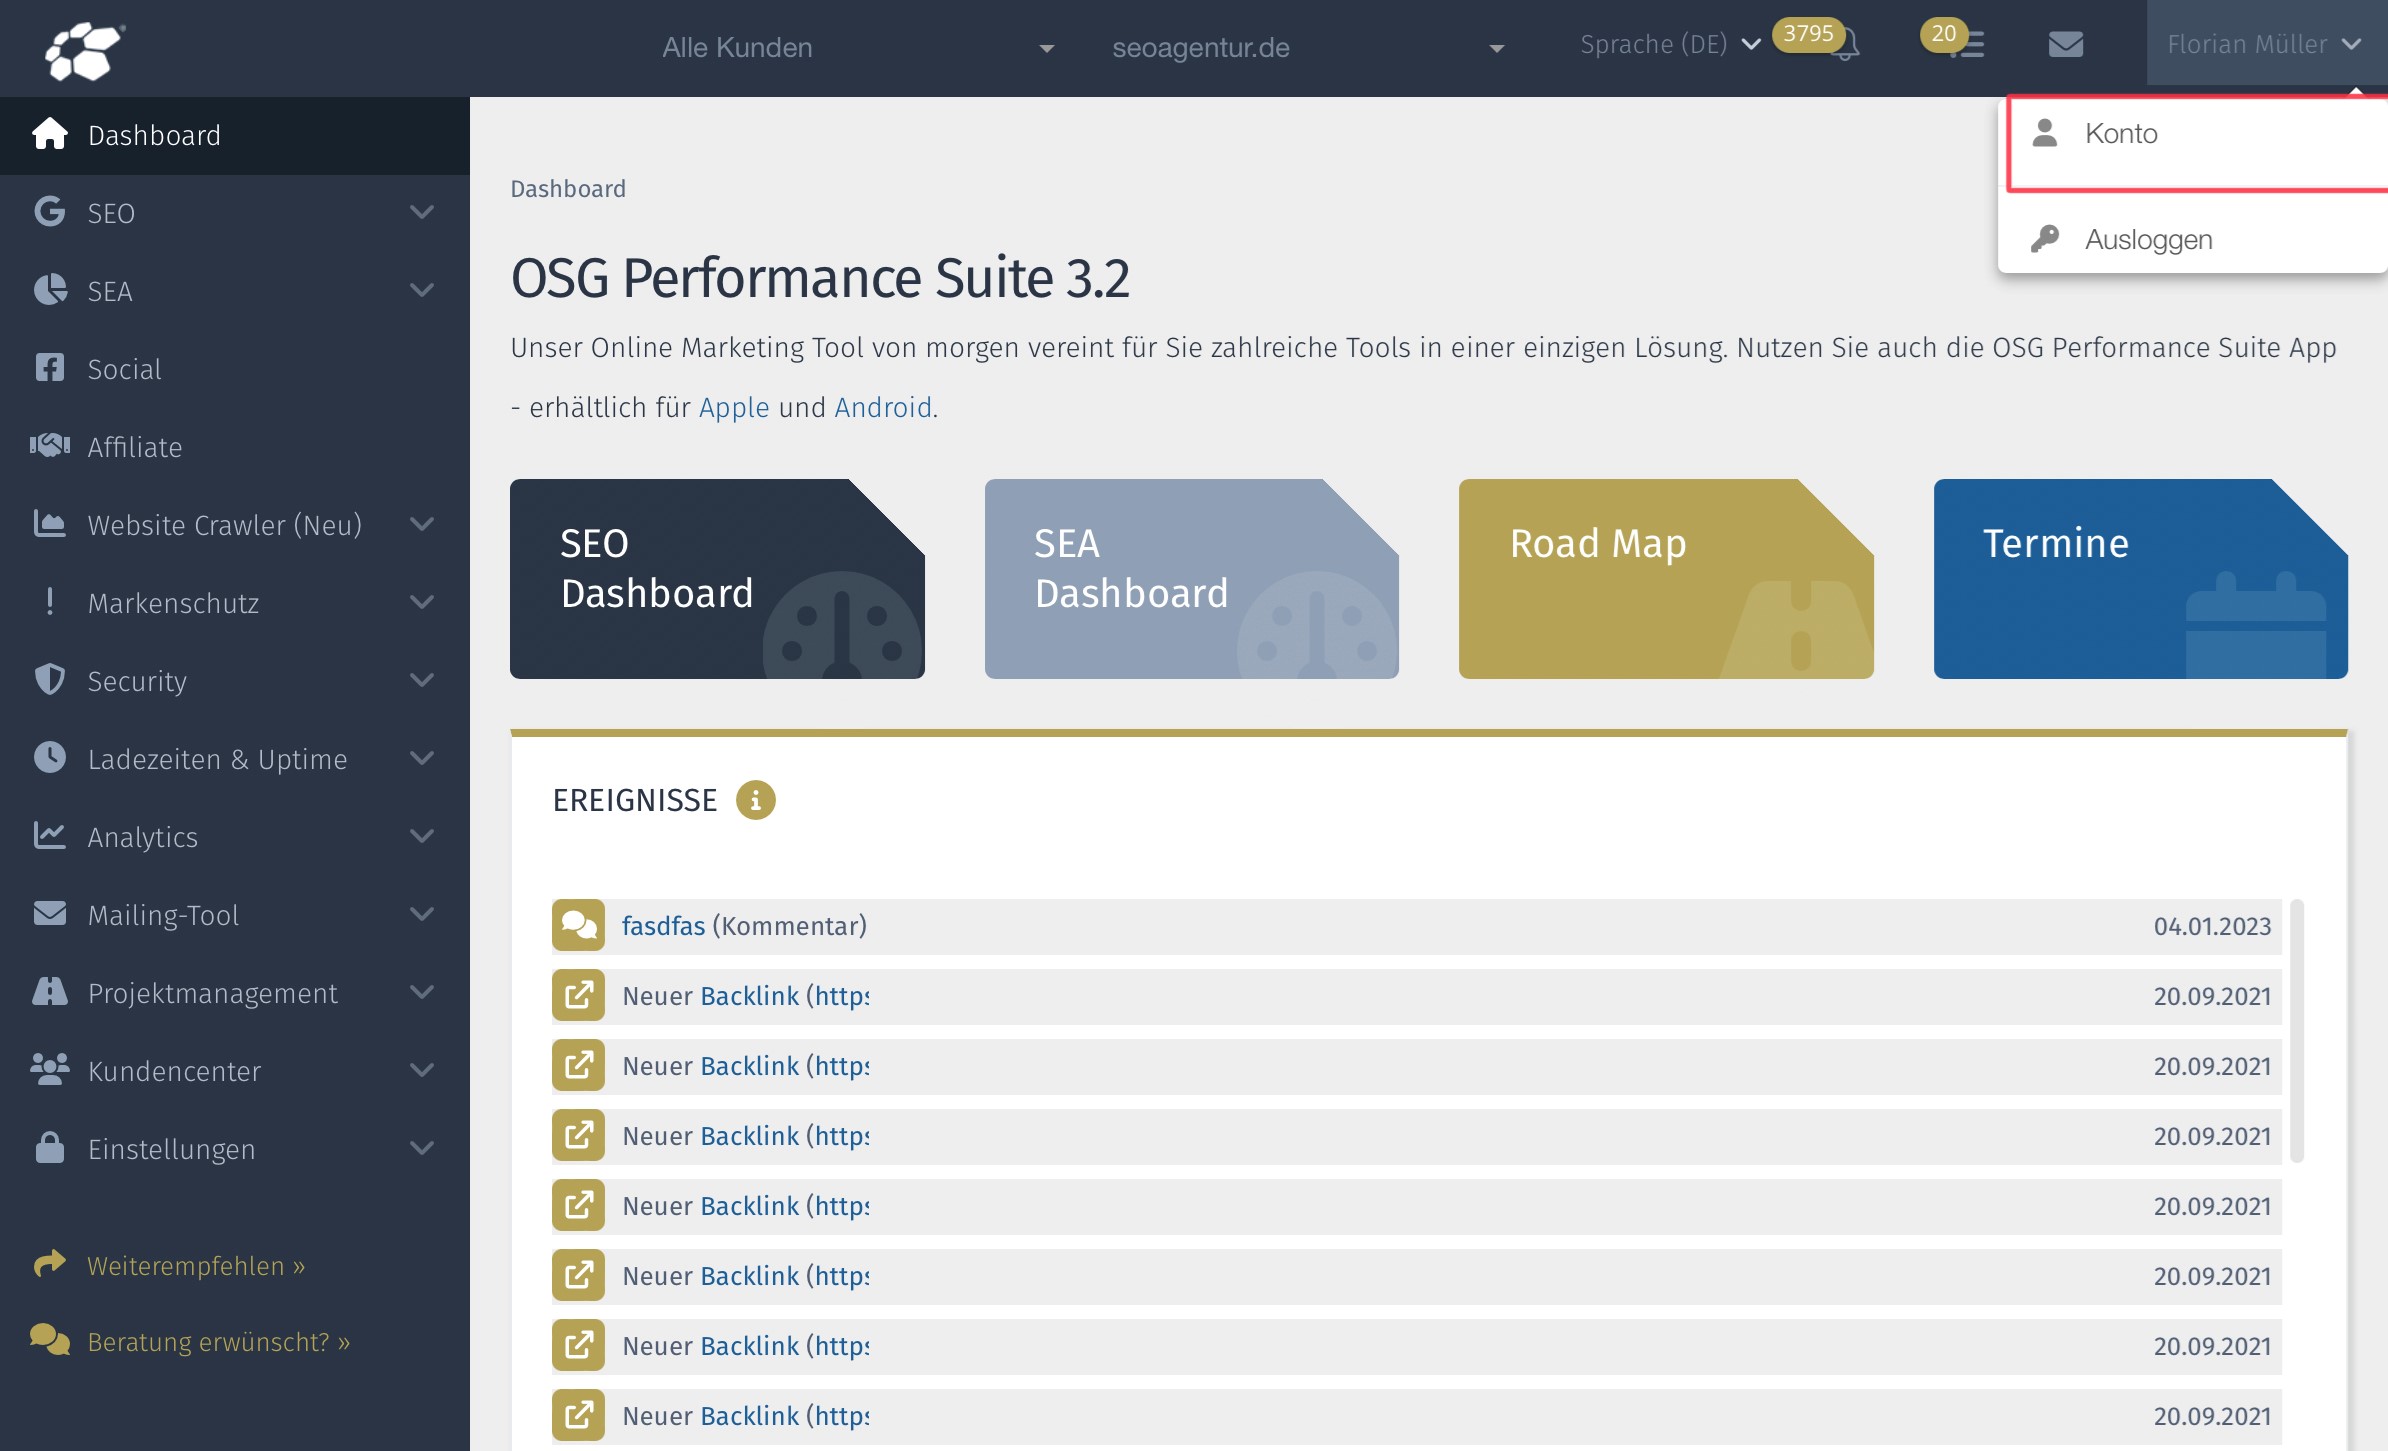
Task: Open the notifications bell with 3795 badge
Action: 1843,45
